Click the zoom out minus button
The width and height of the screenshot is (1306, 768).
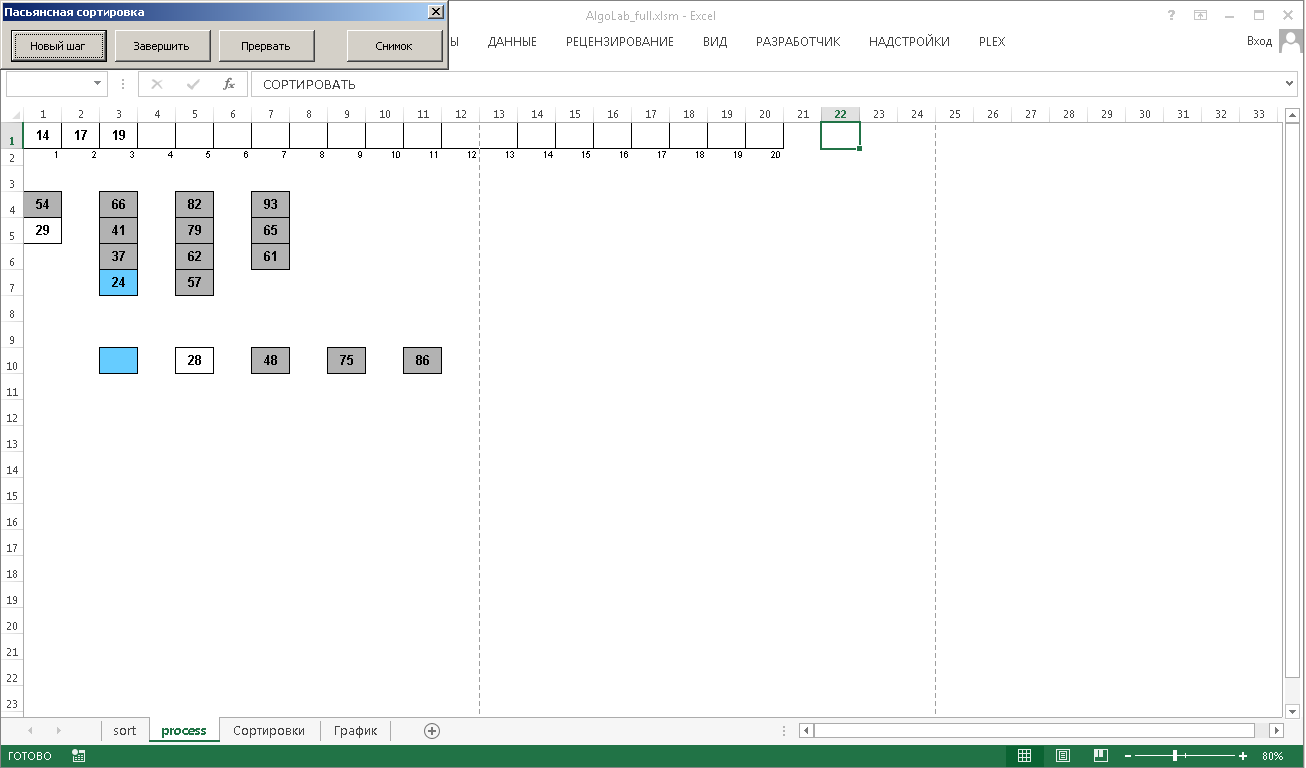pyautogui.click(x=1129, y=756)
